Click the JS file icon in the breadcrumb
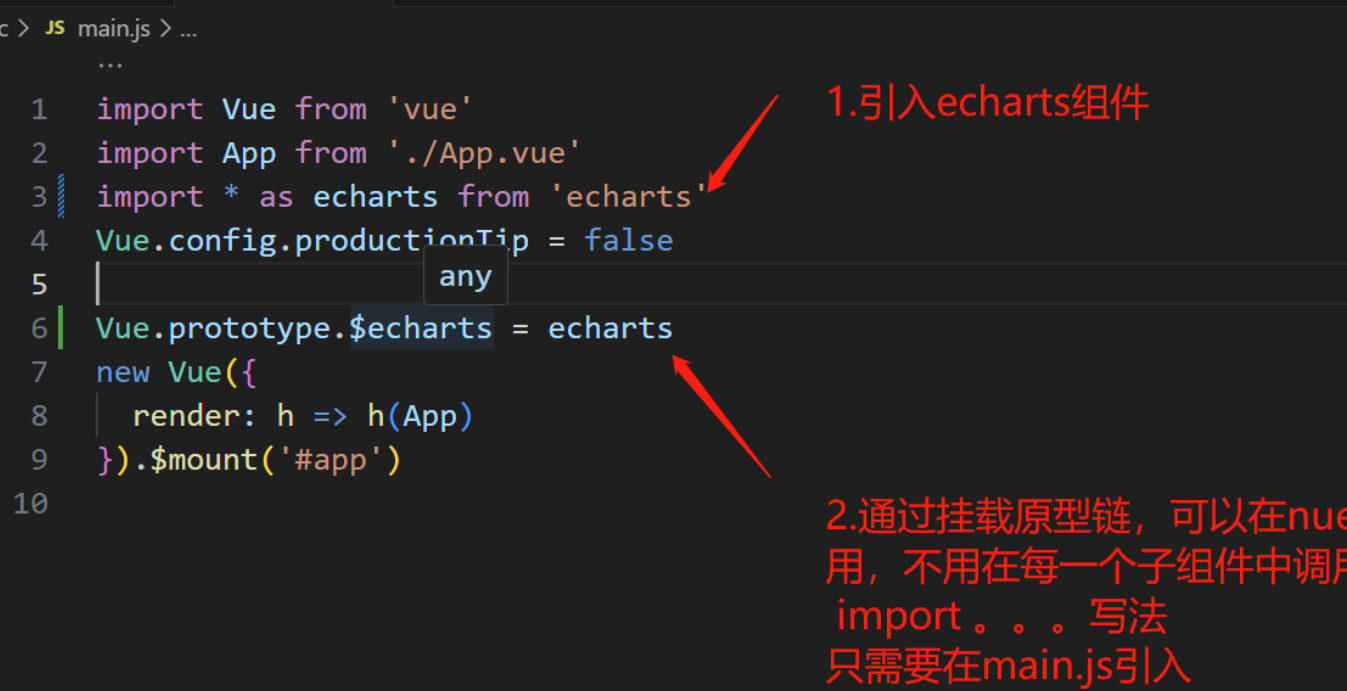 pyautogui.click(x=55, y=28)
